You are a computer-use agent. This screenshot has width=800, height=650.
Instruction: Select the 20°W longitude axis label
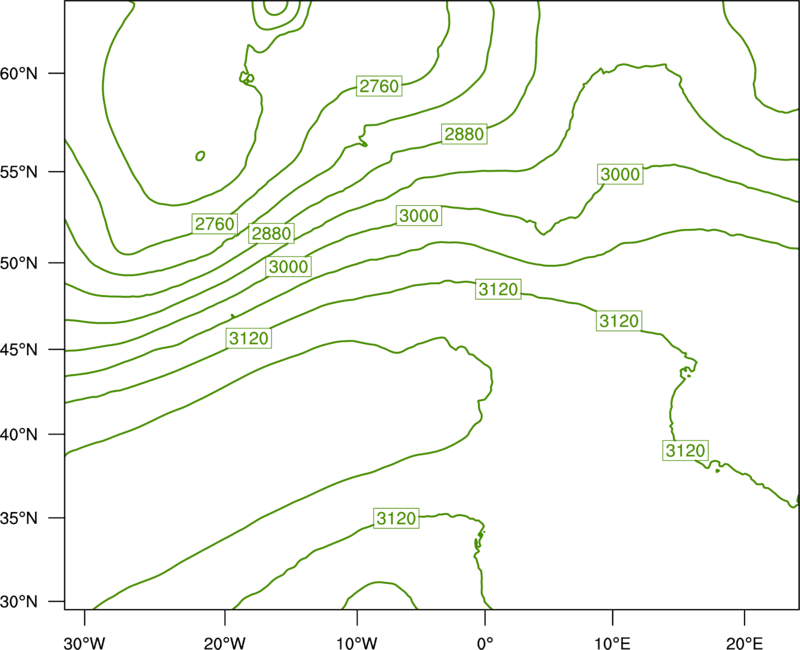pyautogui.click(x=224, y=643)
